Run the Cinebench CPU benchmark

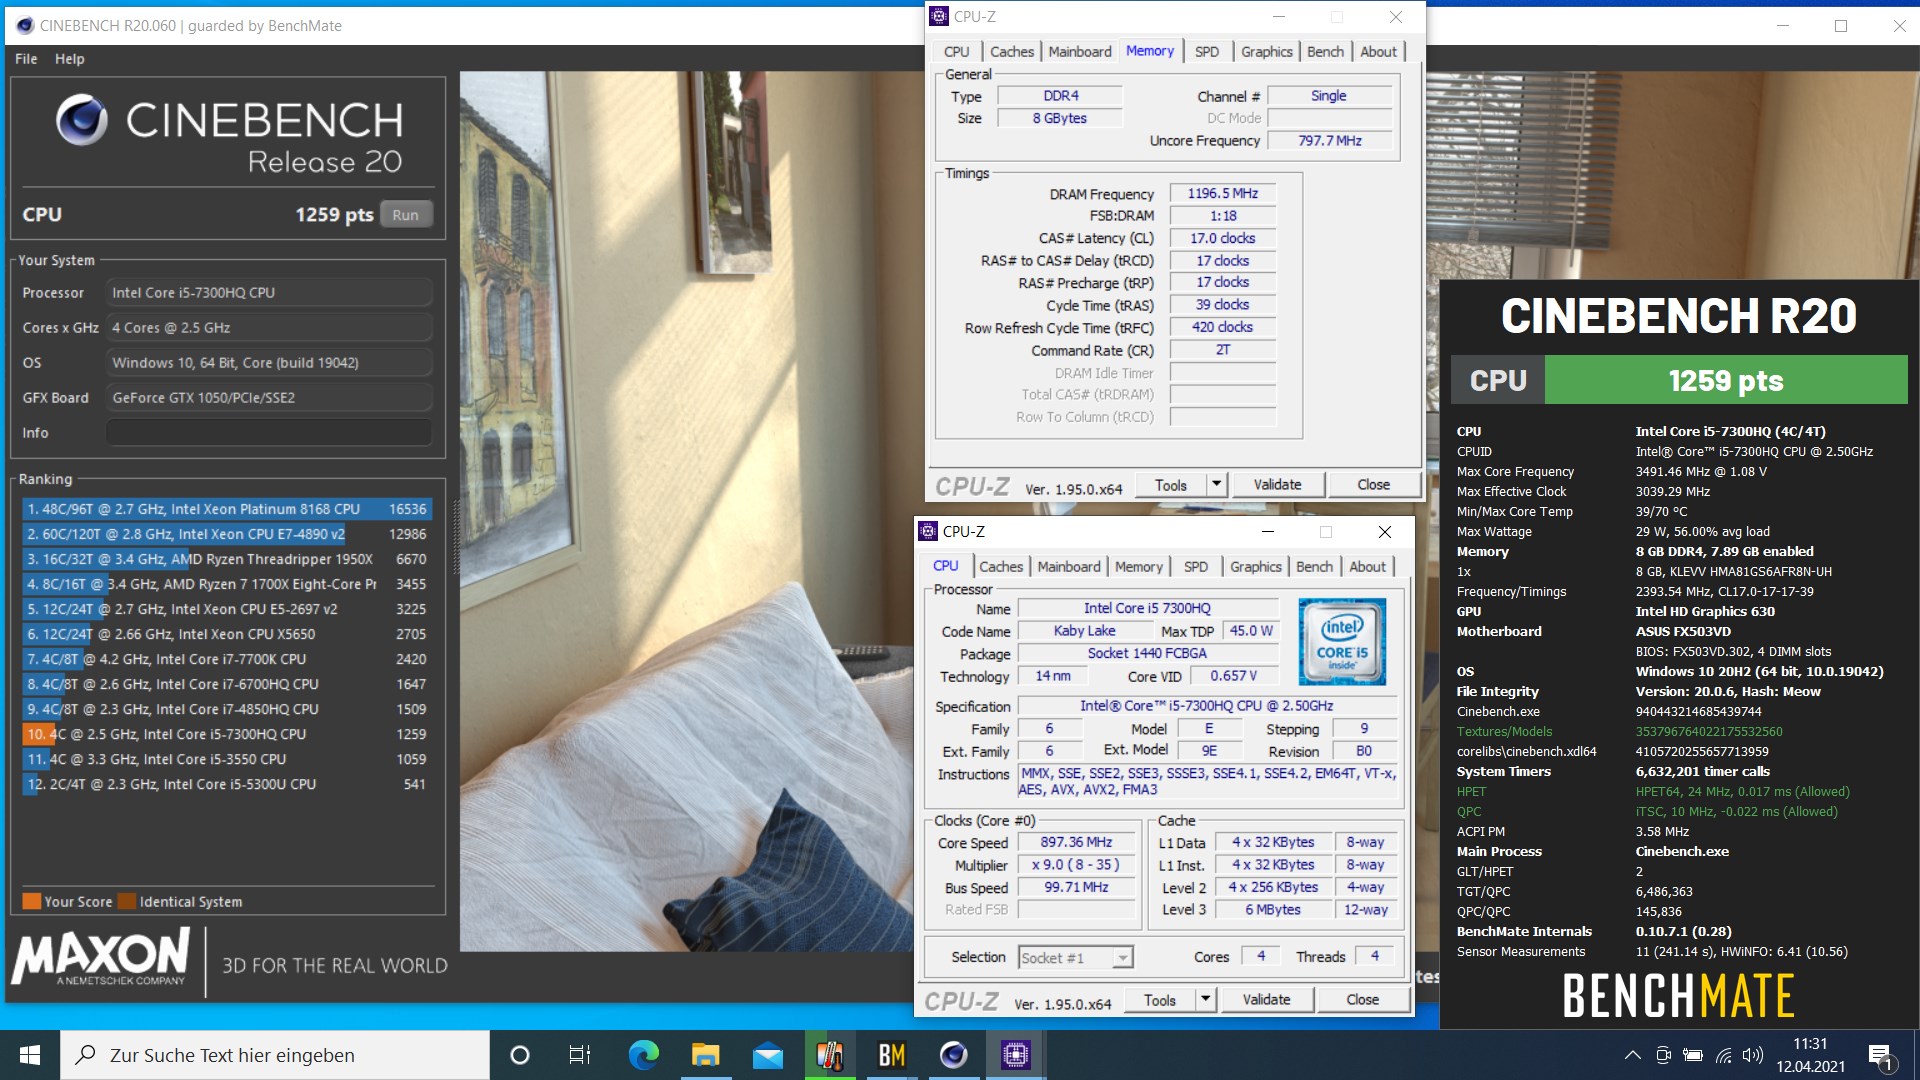click(405, 215)
